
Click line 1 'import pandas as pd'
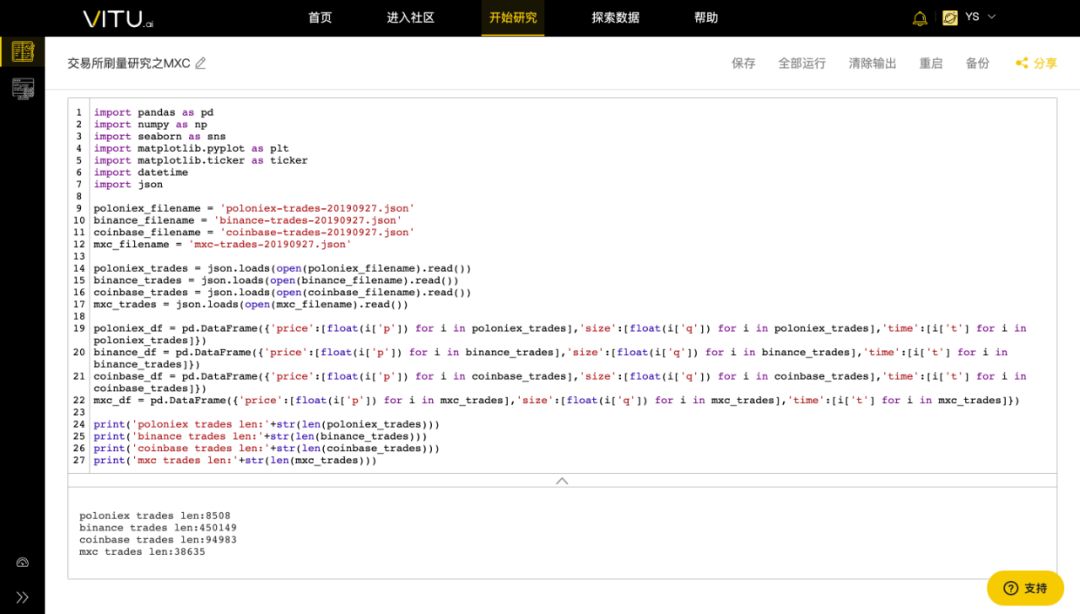coord(154,112)
